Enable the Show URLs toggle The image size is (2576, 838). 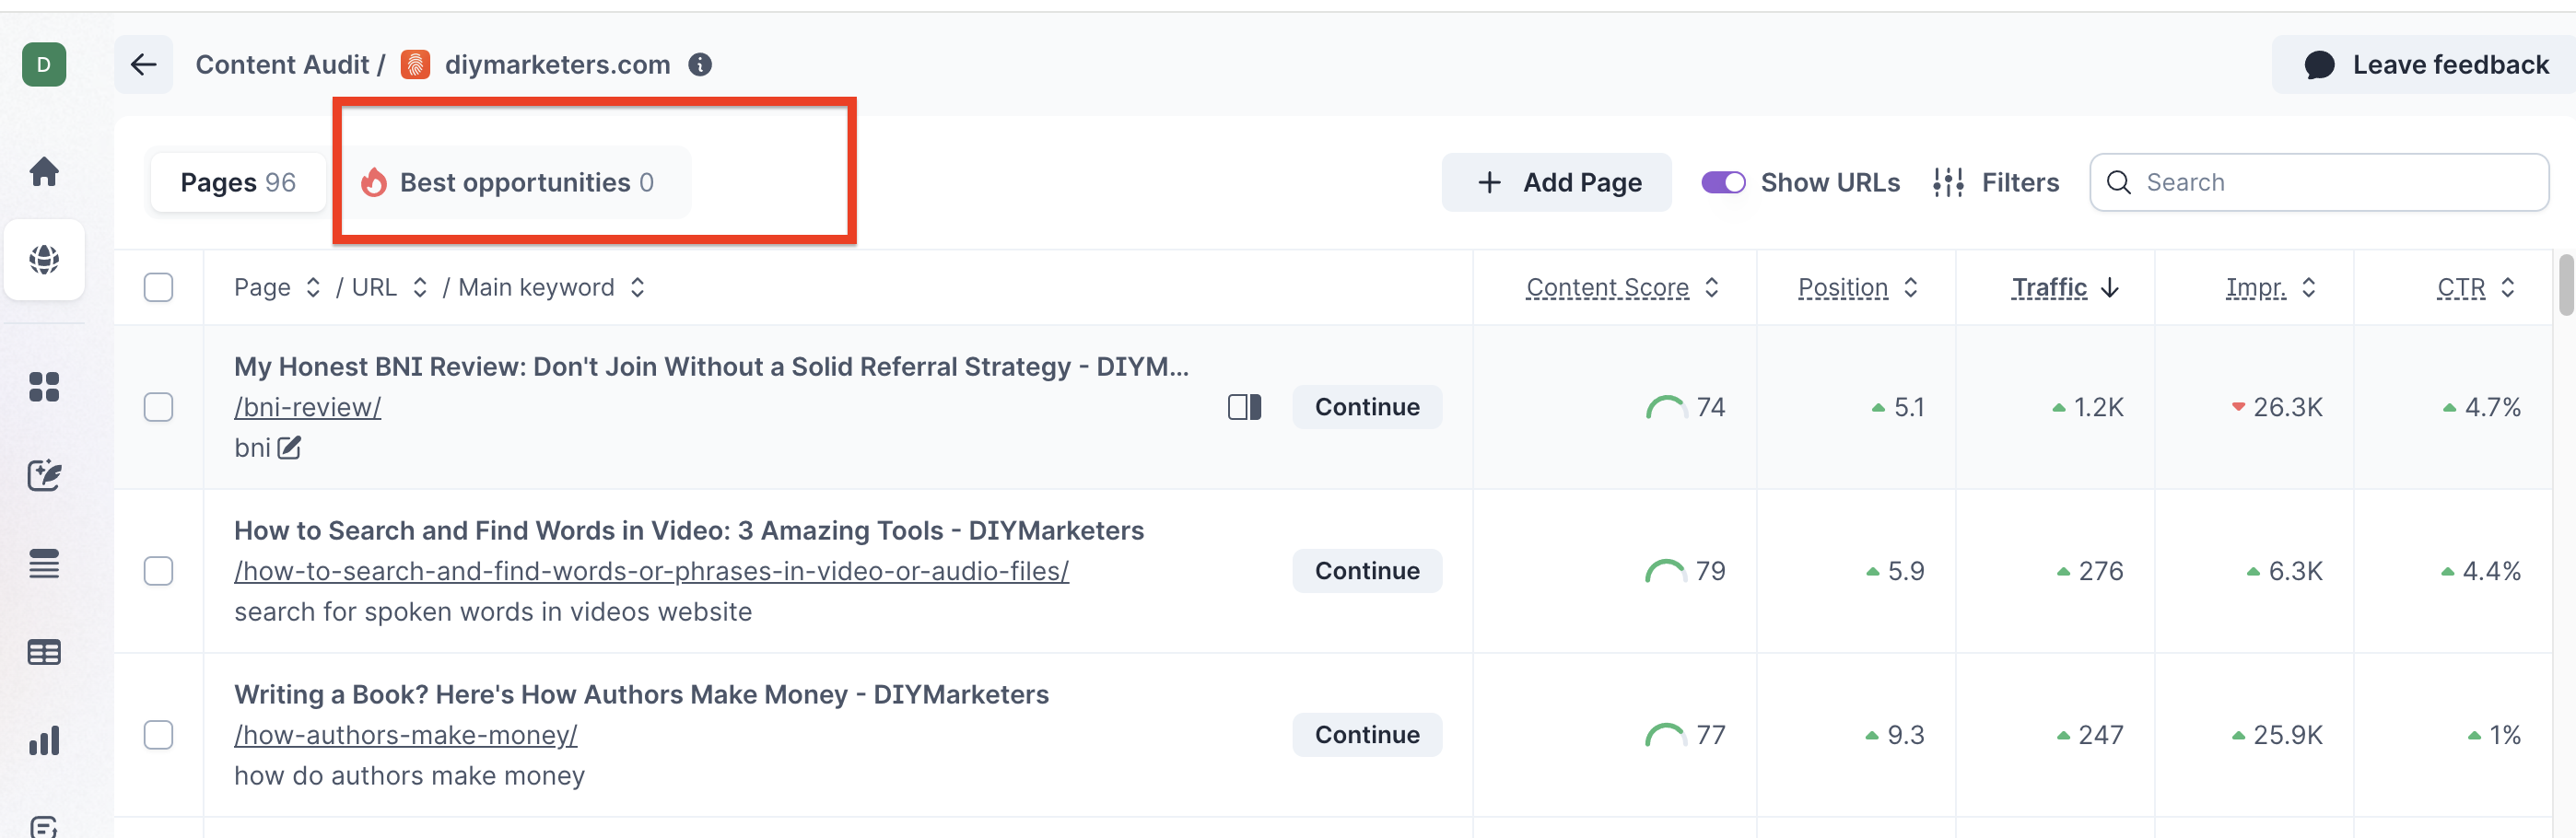tap(1722, 182)
